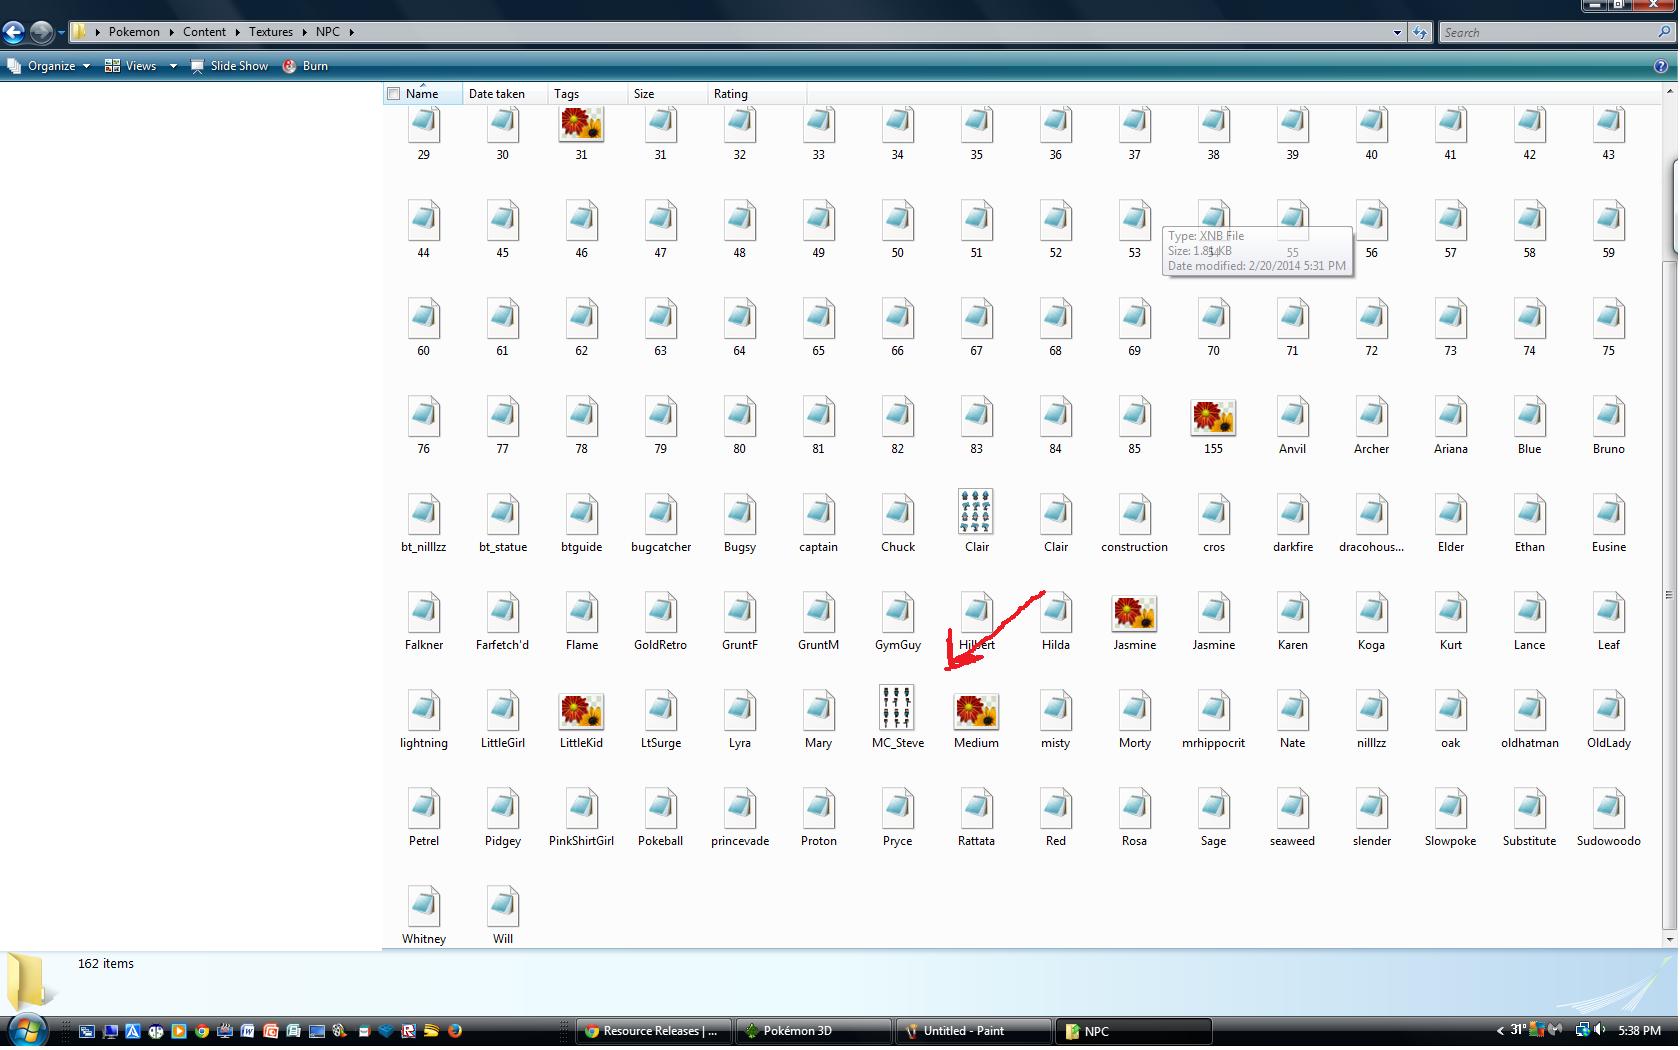Click the Views toolbar button
Screen dimensions: 1680x1050
pos(132,66)
